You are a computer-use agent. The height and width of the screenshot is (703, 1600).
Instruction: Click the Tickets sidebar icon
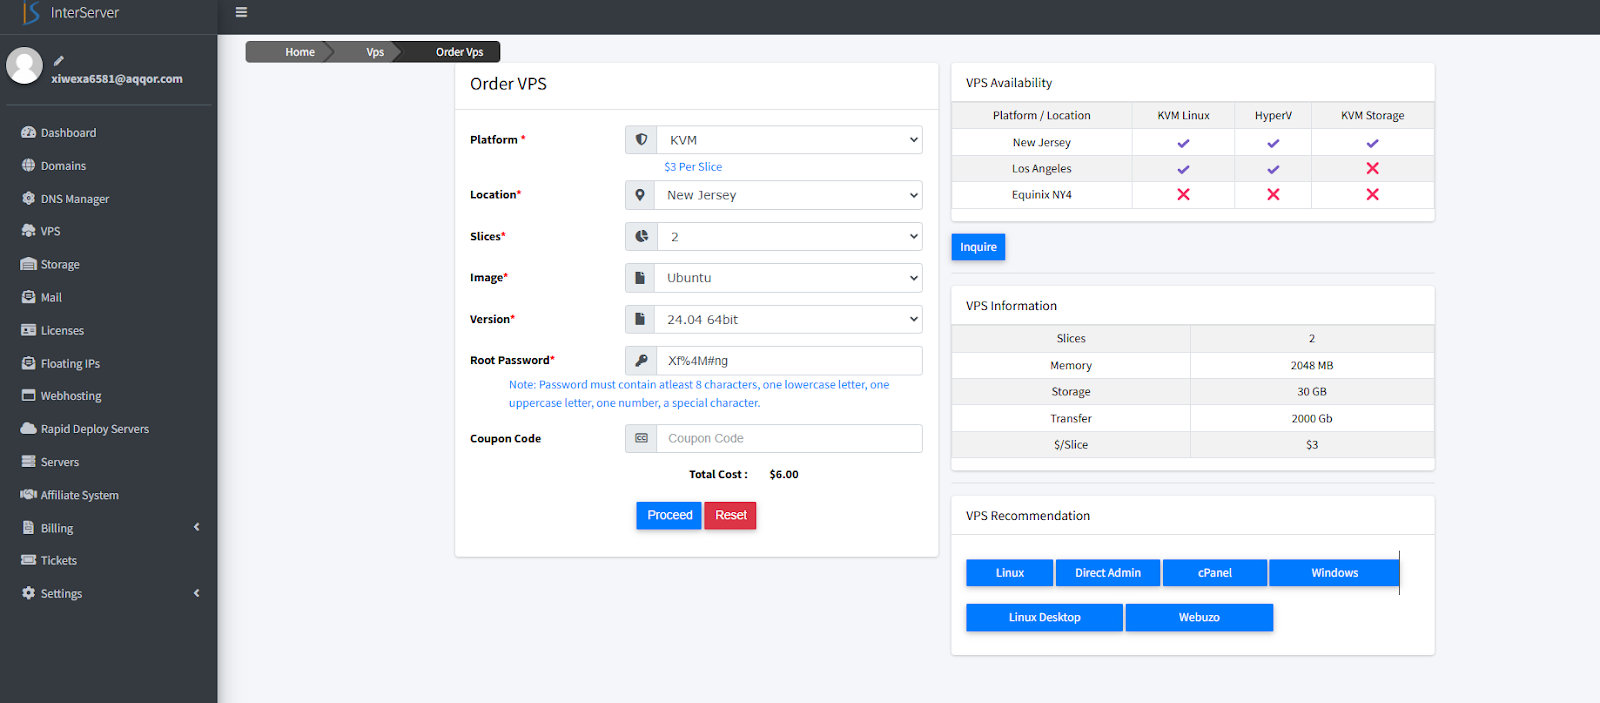[x=28, y=560]
